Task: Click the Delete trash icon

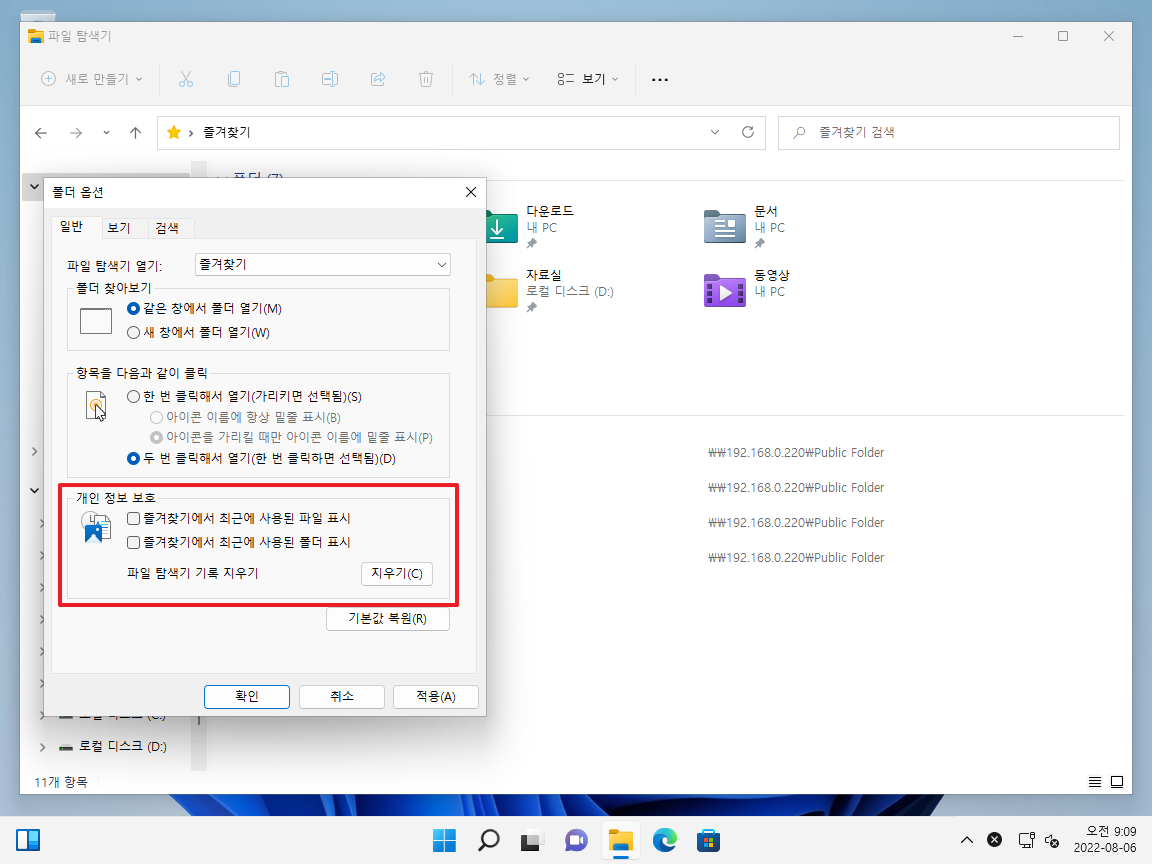Action: pyautogui.click(x=425, y=79)
